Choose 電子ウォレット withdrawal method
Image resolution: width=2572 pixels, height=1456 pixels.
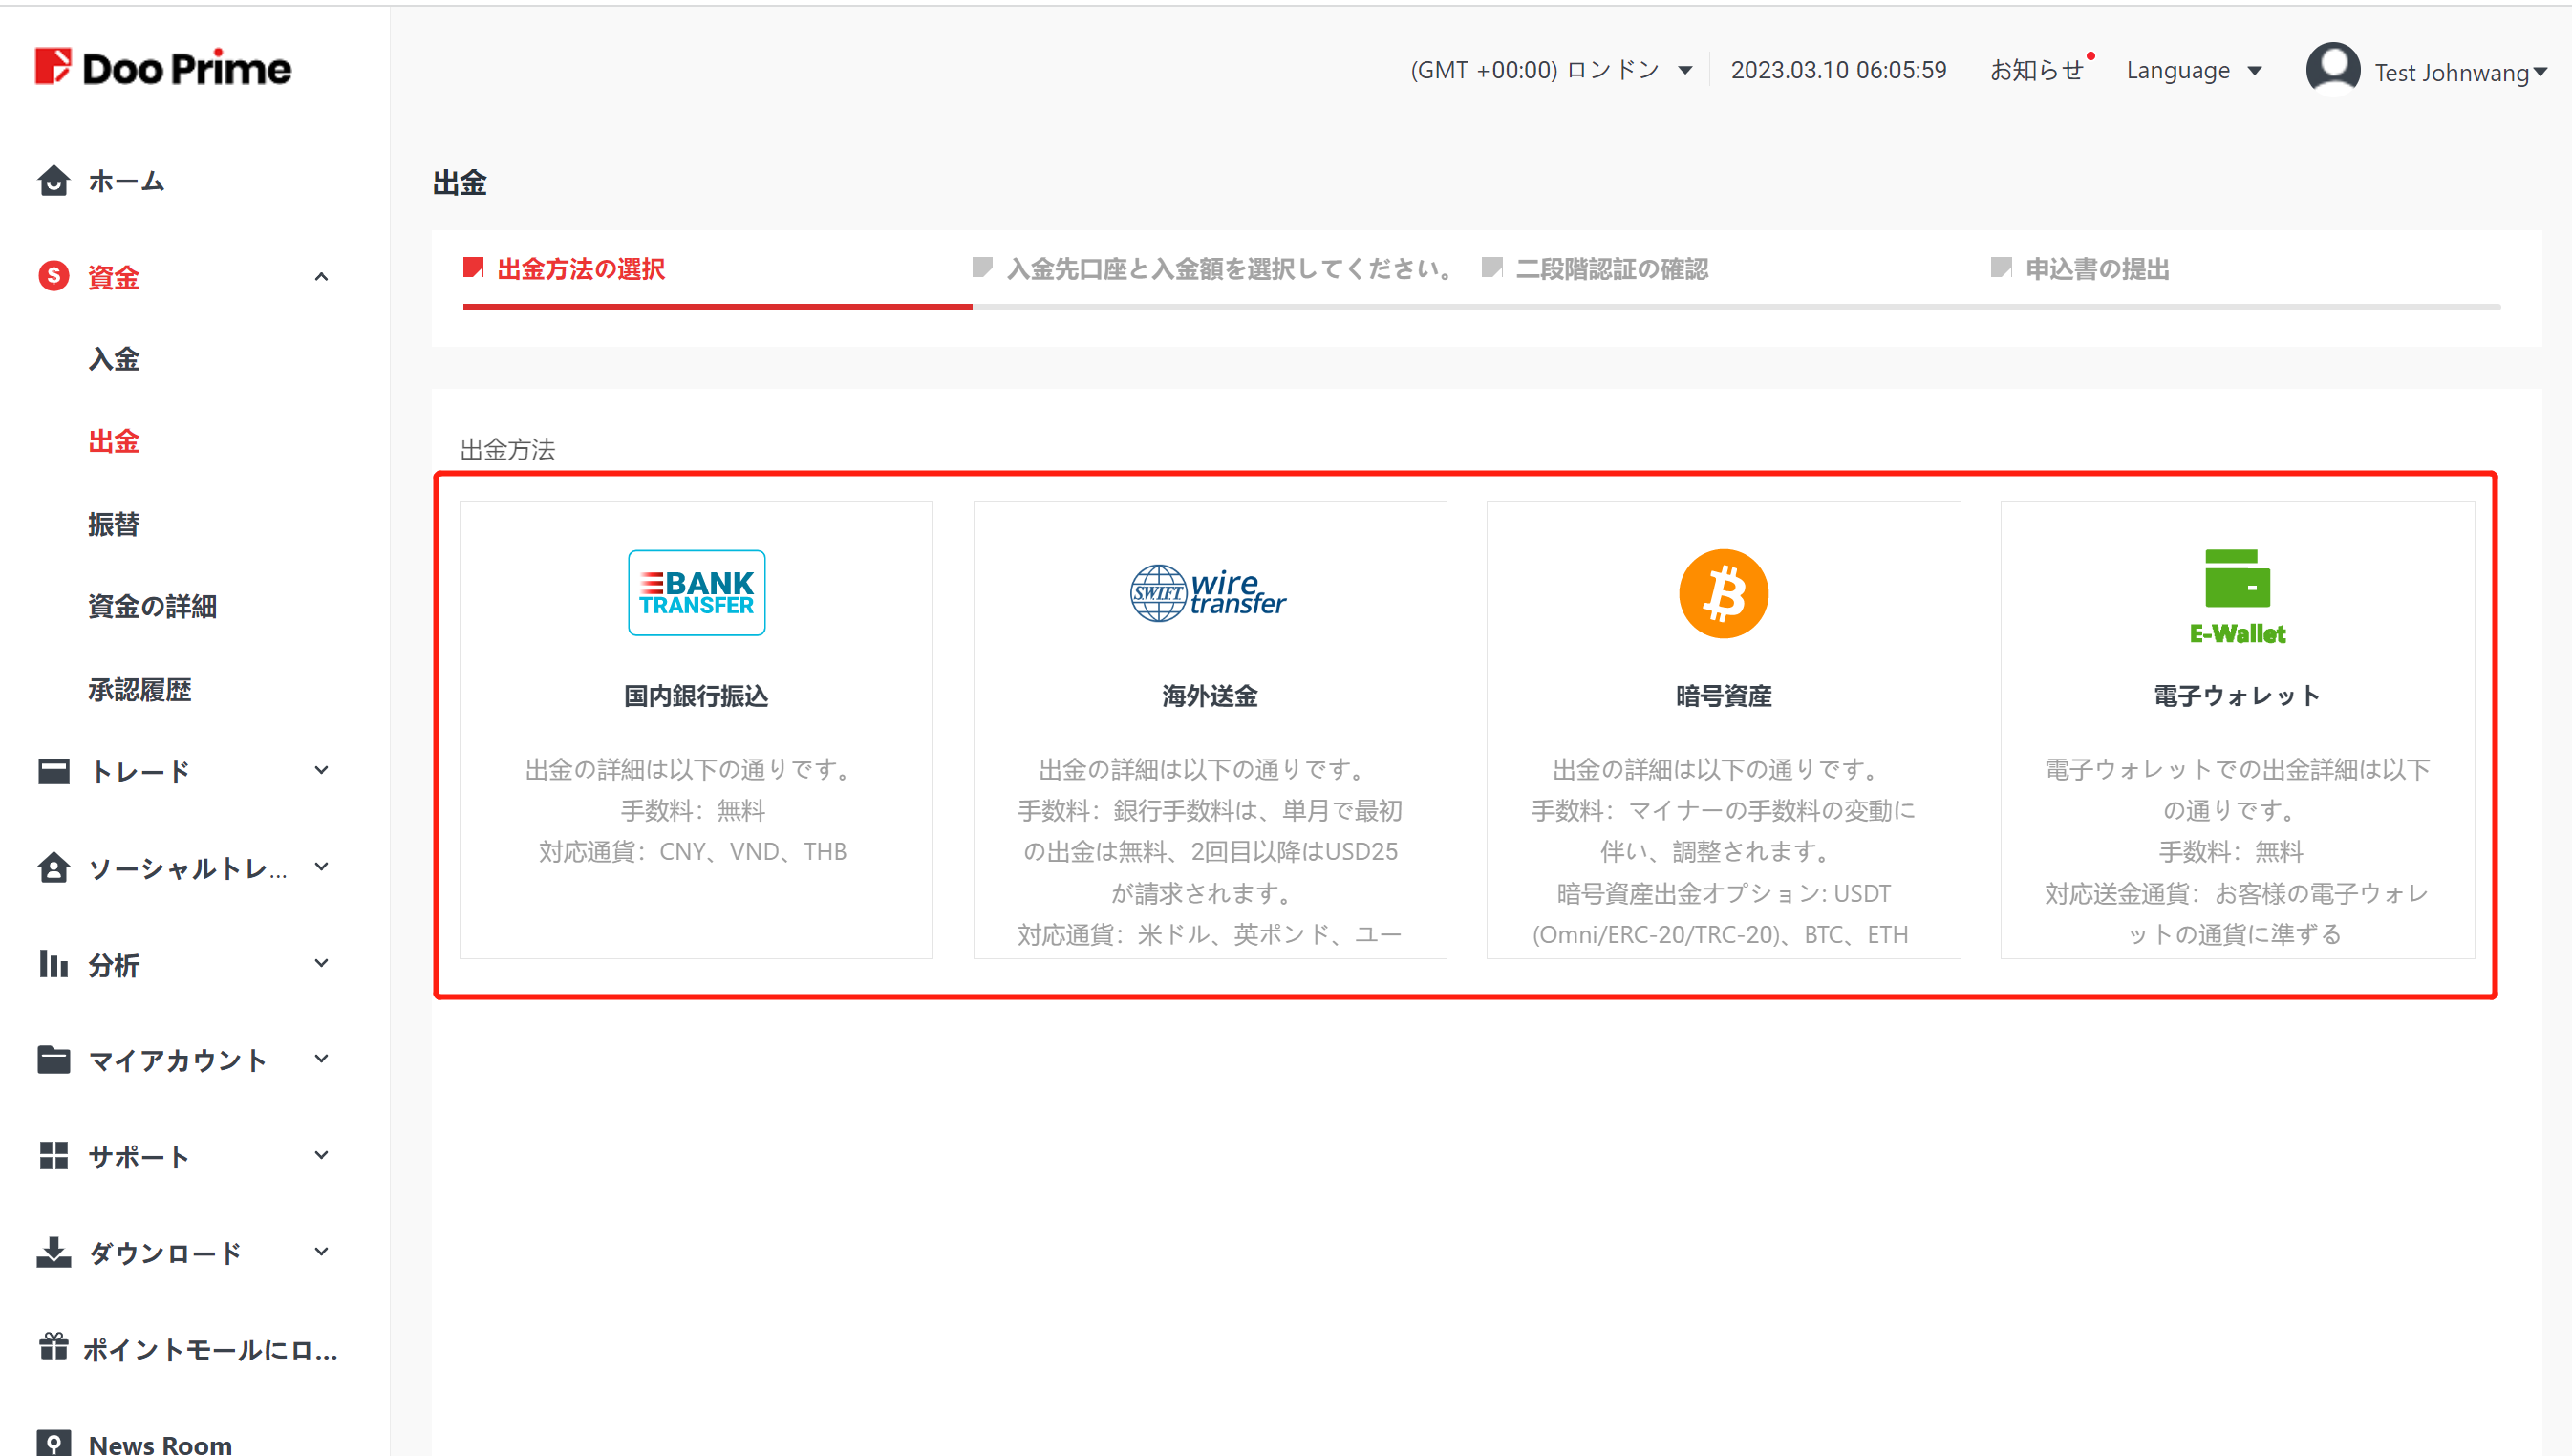click(2237, 730)
